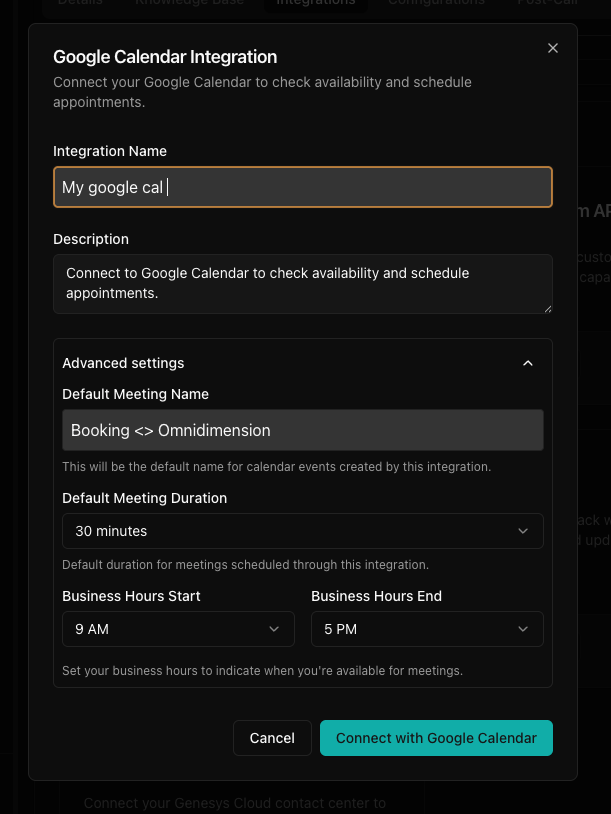
Task: Click the Google Calendar Integration heading
Action: tap(165, 57)
